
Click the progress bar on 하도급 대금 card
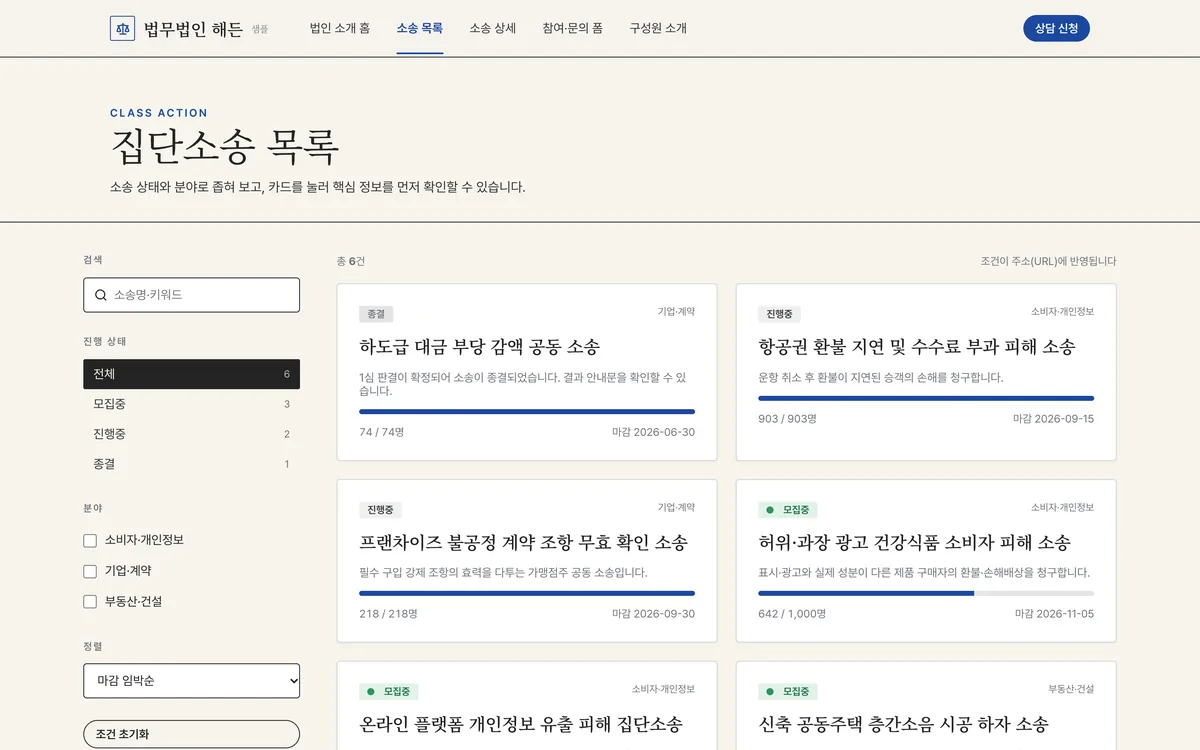(527, 411)
